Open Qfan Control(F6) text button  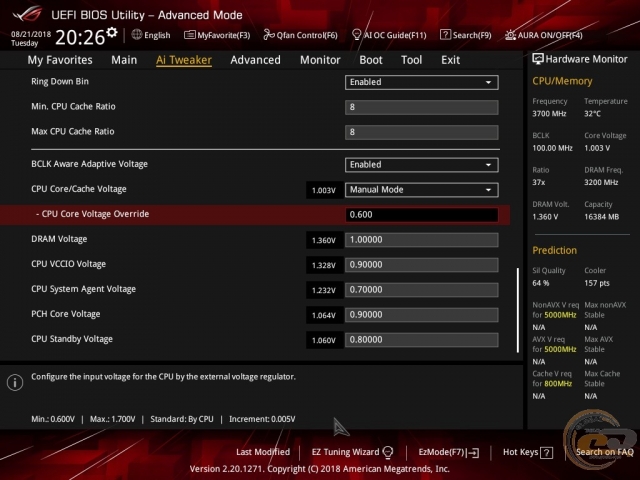tap(307, 36)
